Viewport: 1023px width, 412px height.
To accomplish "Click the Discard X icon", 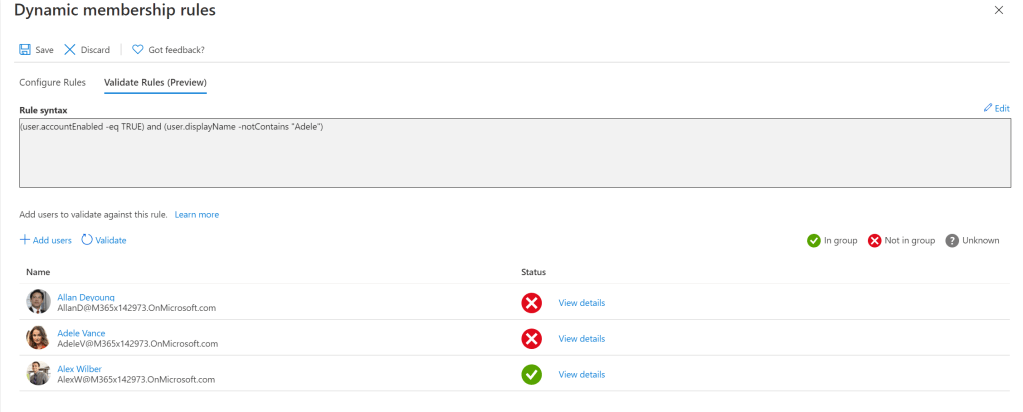I will 70,50.
